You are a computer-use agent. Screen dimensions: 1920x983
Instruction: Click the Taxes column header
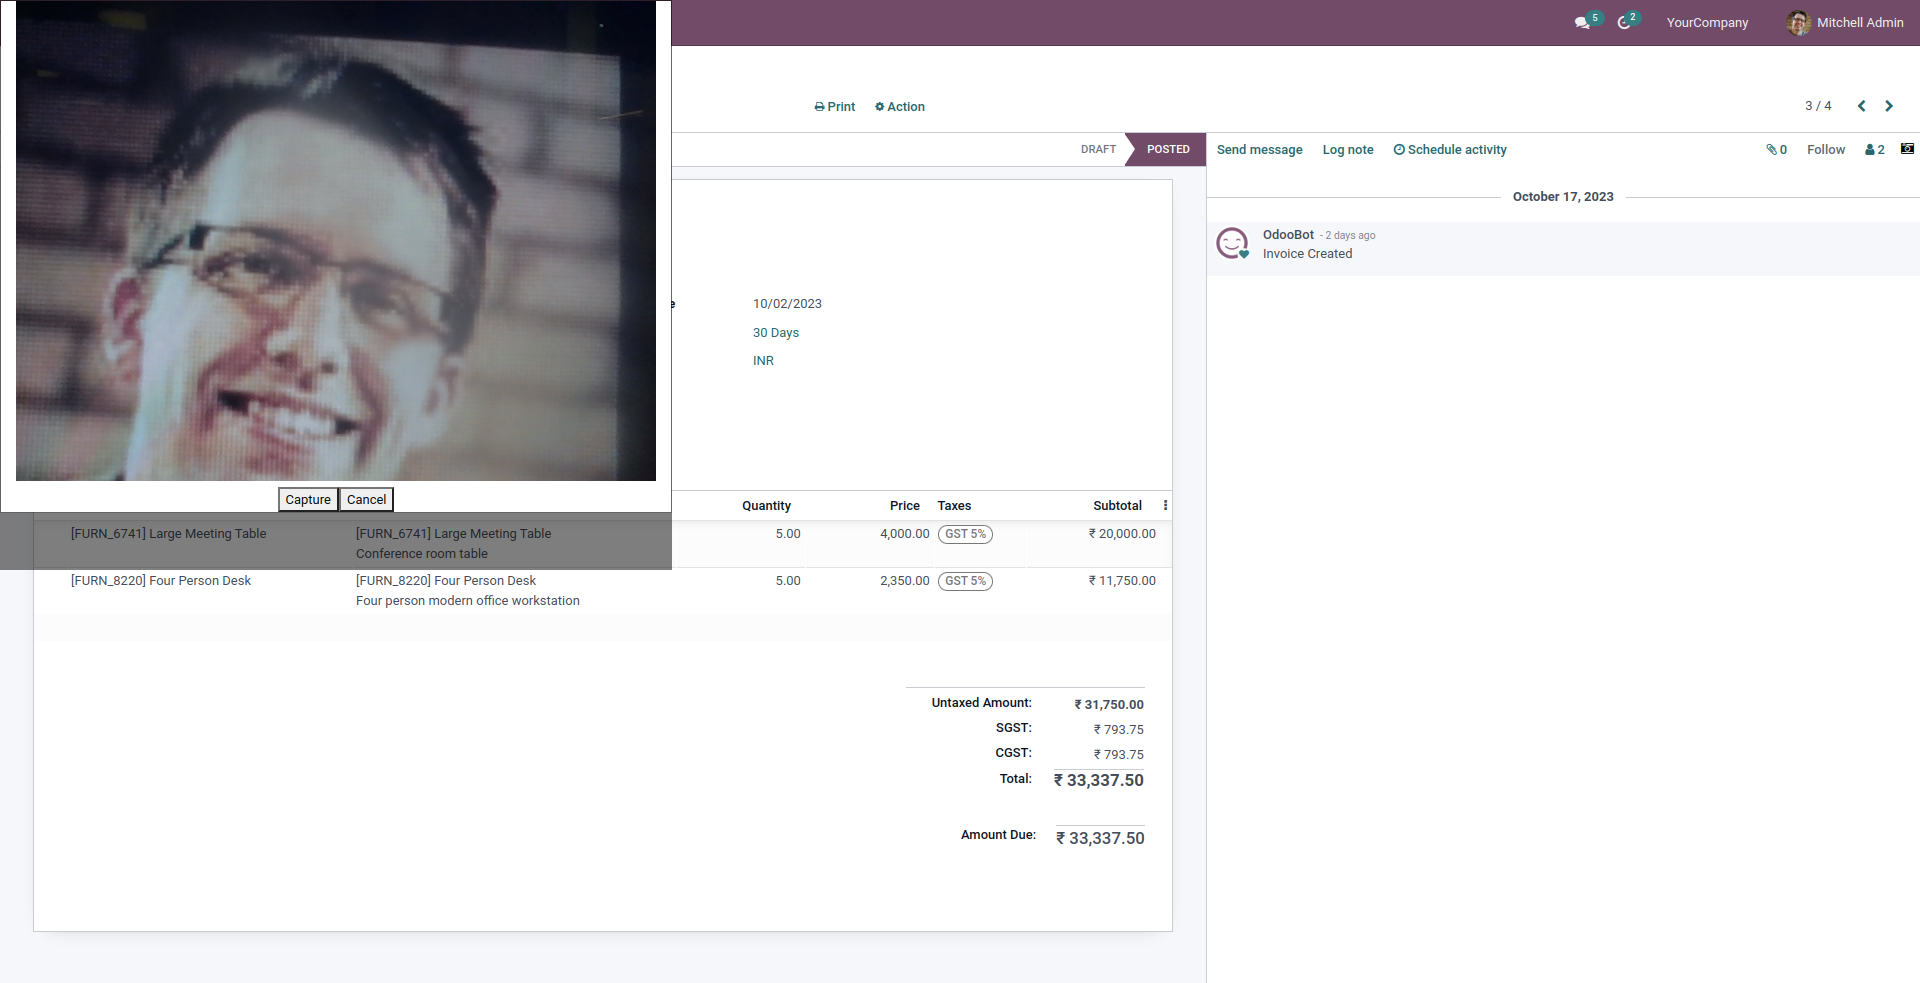tap(954, 506)
